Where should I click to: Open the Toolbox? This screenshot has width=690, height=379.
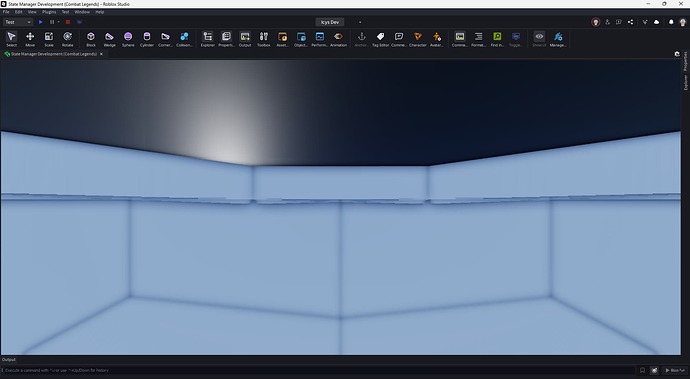[264, 39]
